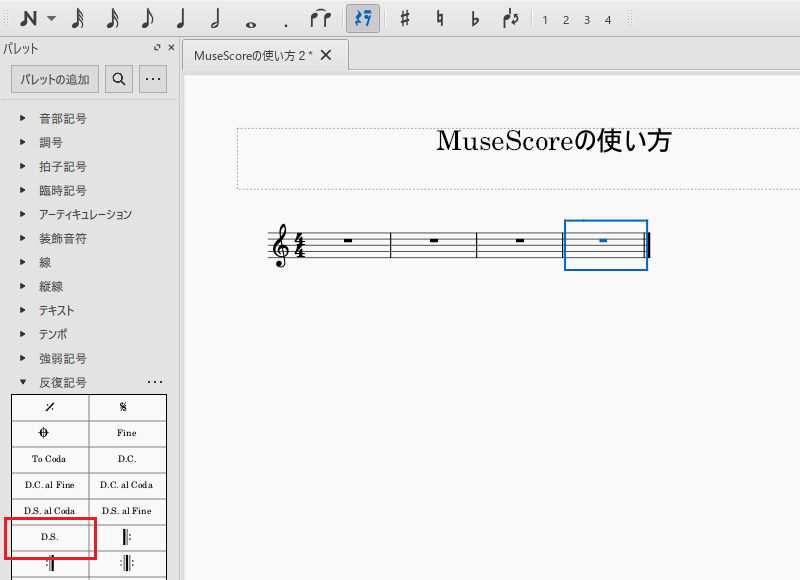
Task: Select the rest in the third measure
Action: [520, 240]
